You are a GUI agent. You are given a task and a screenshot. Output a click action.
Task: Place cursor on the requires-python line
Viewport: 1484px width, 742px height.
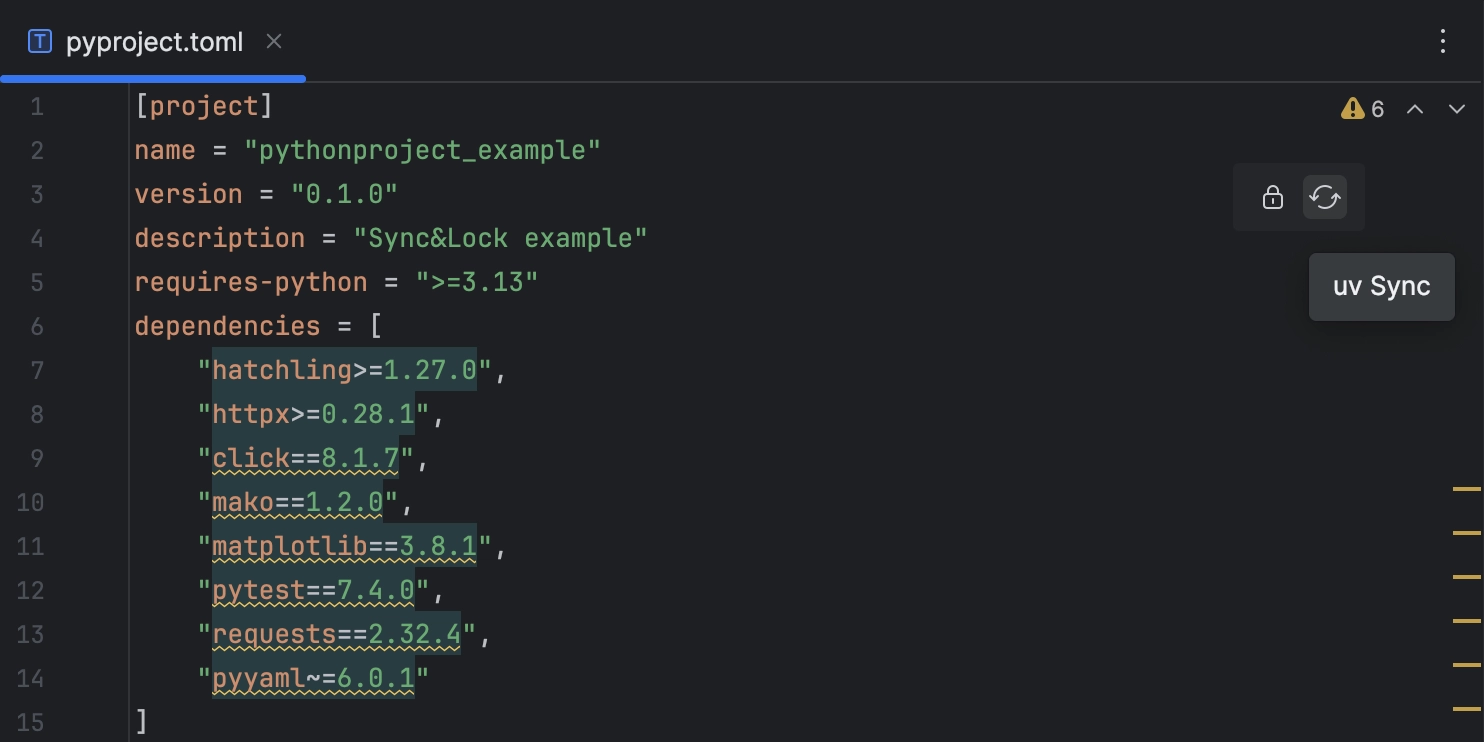[335, 282]
